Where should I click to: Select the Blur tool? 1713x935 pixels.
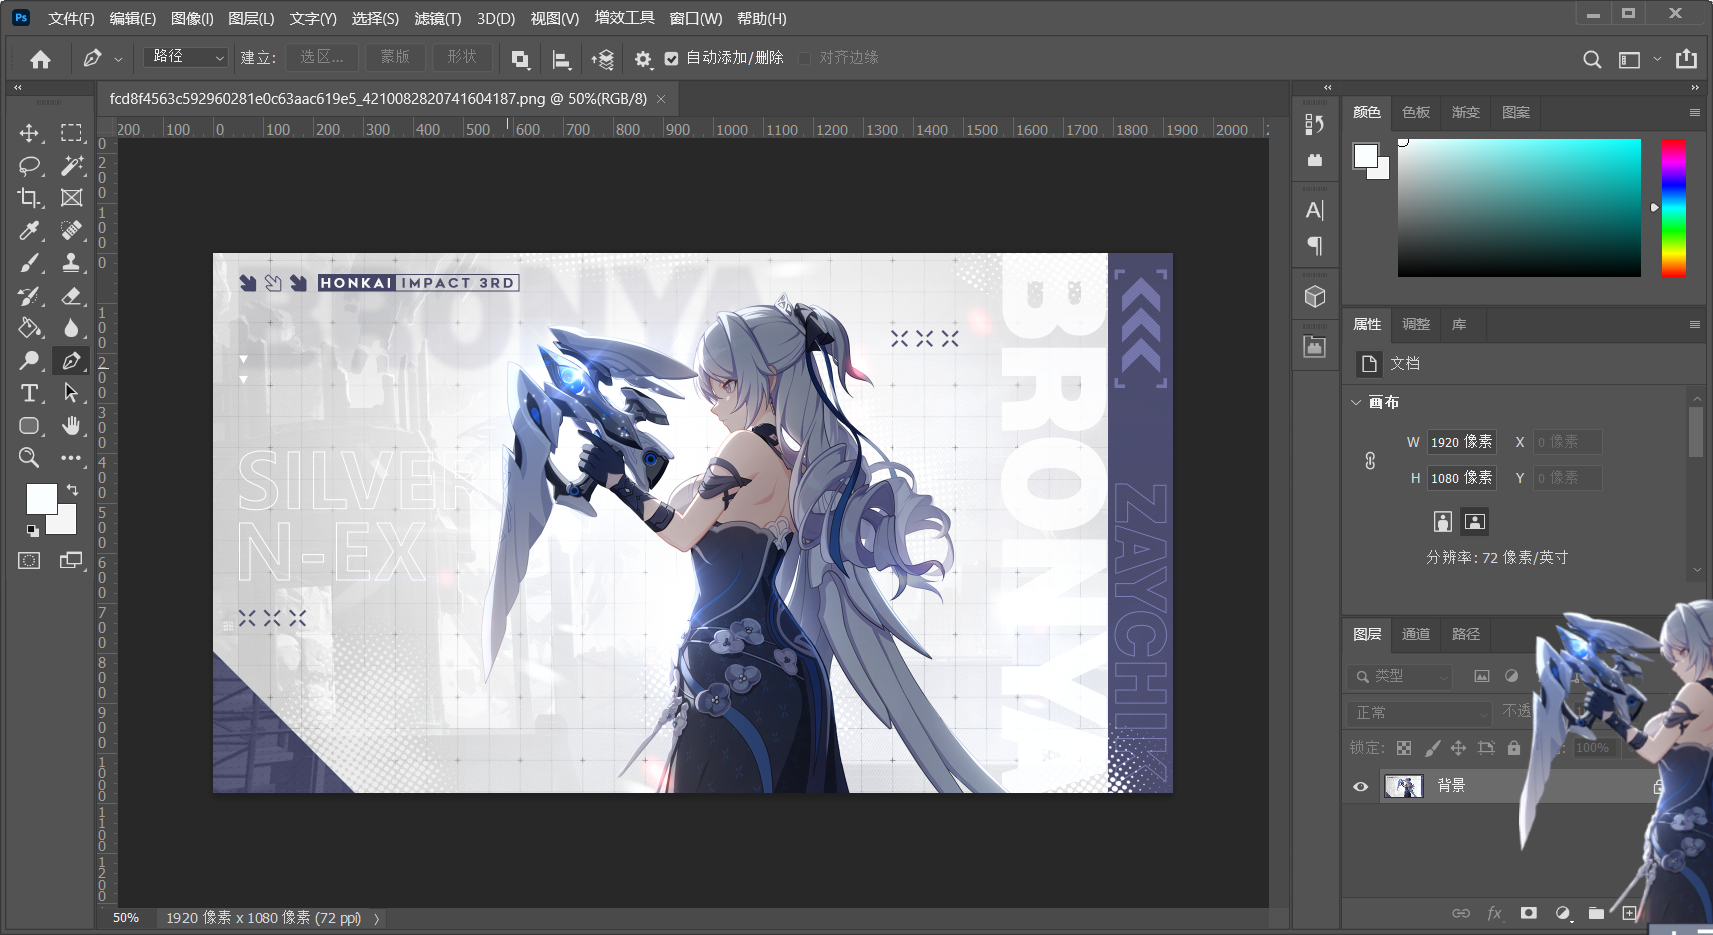tap(71, 328)
